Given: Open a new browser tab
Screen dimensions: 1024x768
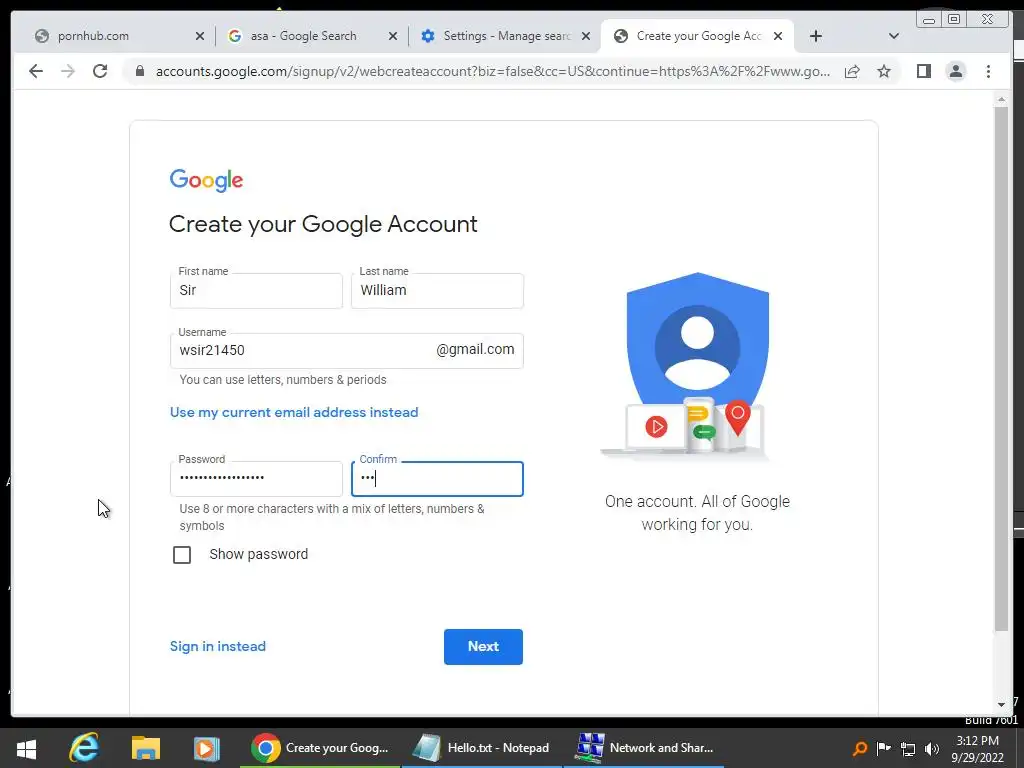Looking at the screenshot, I should click(816, 36).
